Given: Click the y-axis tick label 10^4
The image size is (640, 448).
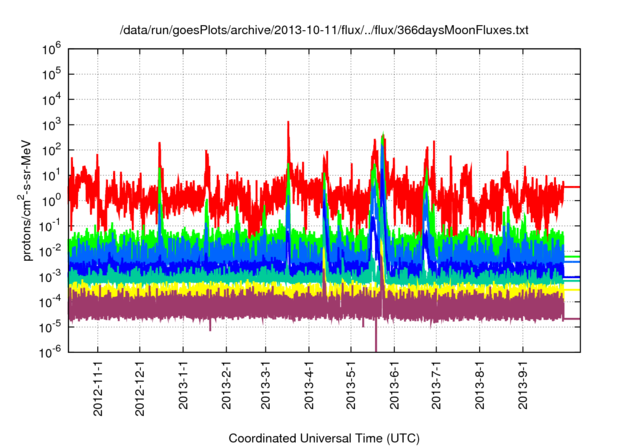Looking at the screenshot, I should pos(51,100).
